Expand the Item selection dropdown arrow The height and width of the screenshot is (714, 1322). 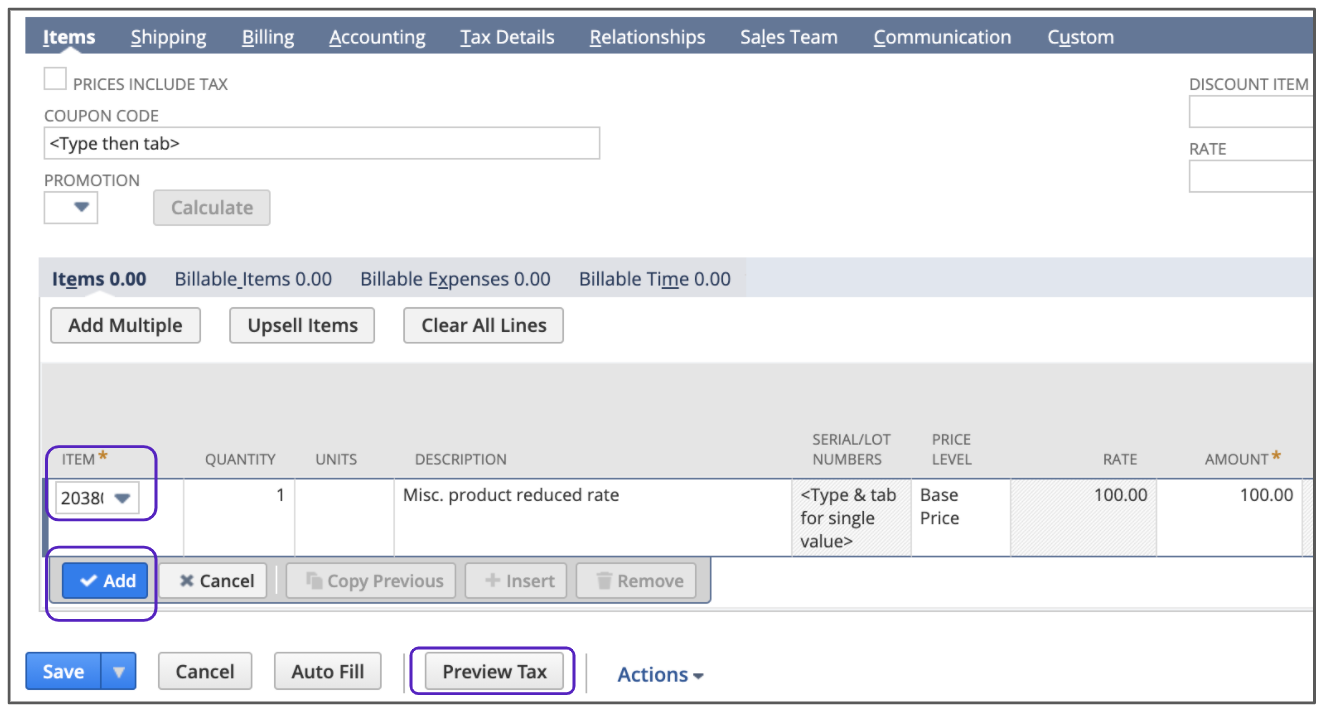tap(123, 498)
